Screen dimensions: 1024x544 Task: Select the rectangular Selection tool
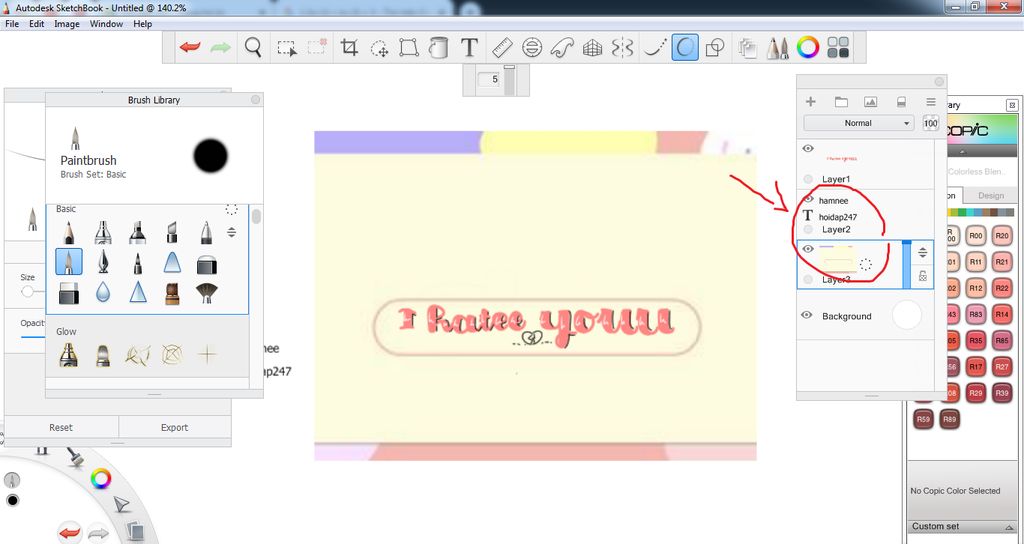tap(286, 48)
